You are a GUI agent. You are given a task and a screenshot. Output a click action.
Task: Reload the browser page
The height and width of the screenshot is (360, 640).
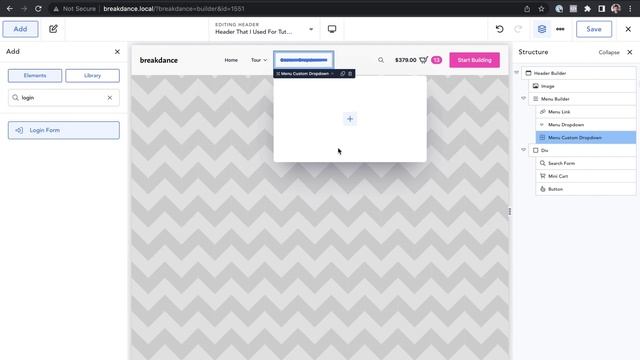[x=38, y=9]
